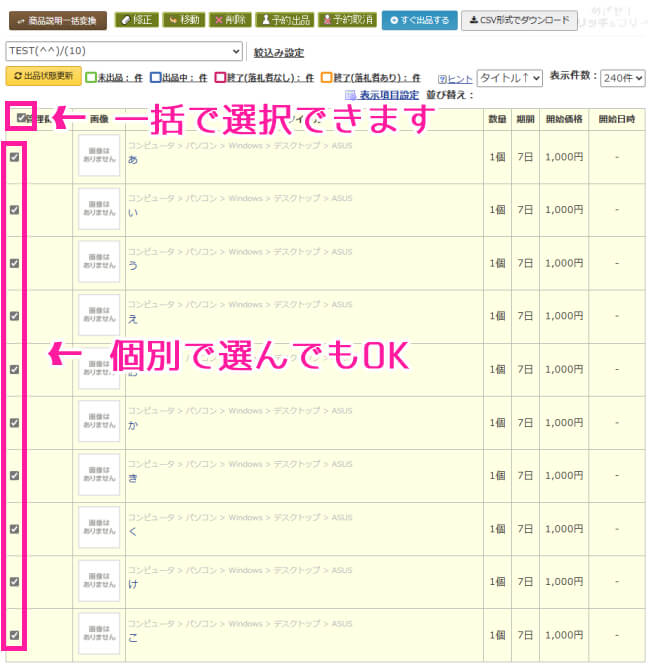Click the 予約出品 scheduled listing button
Viewport: 650px width, 667px height.
pyautogui.click(x=283, y=20)
